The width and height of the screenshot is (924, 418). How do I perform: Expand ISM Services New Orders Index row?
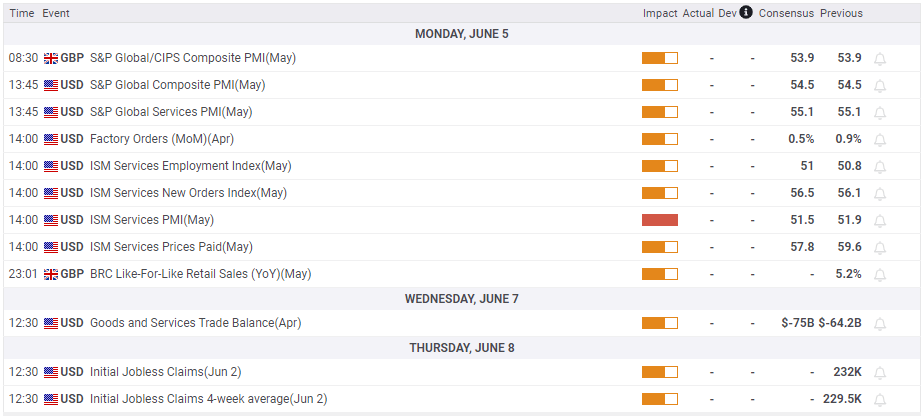tap(188, 193)
